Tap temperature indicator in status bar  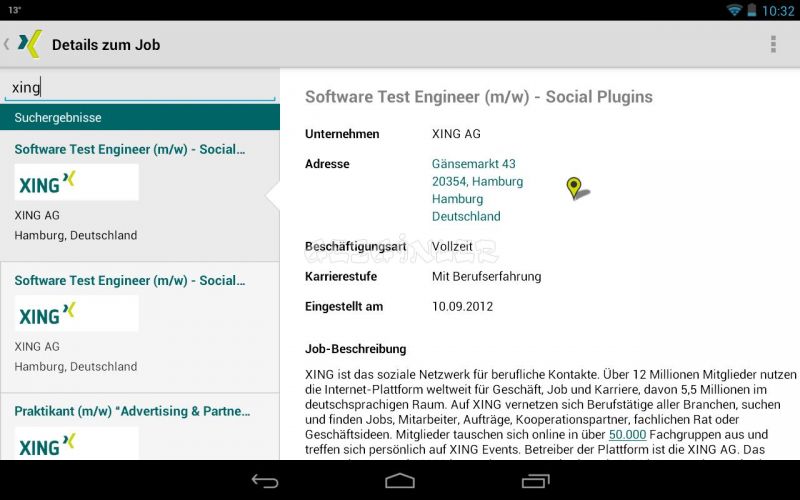tap(14, 10)
